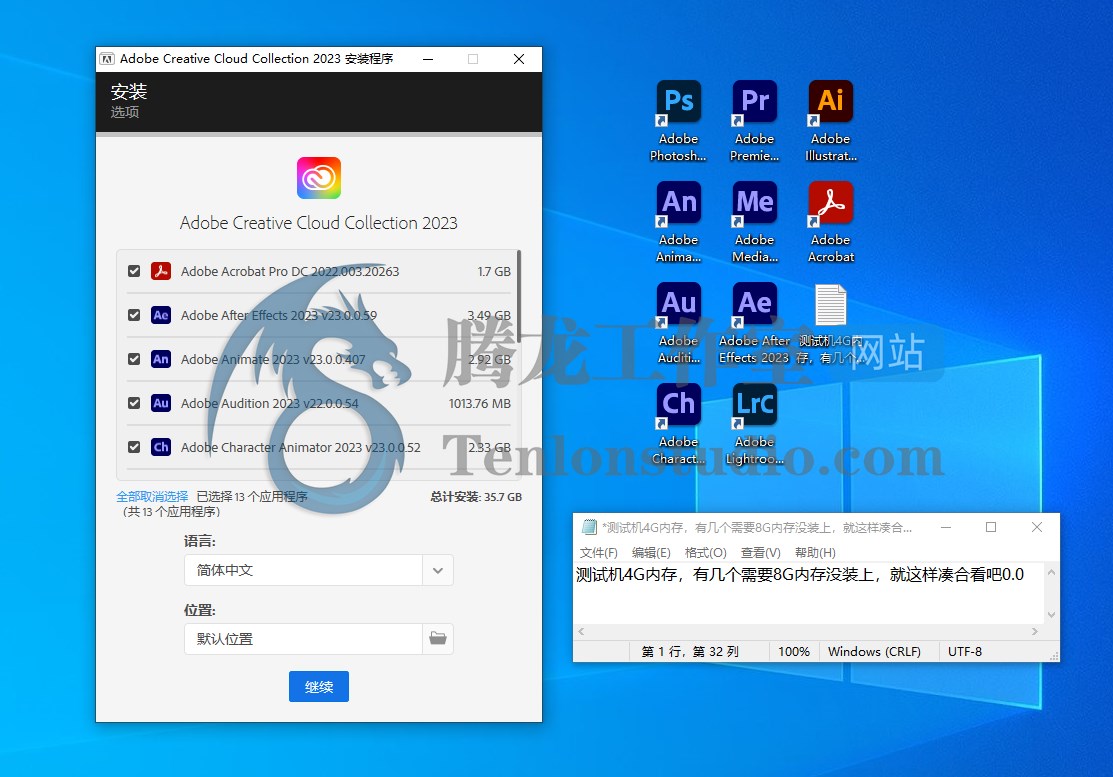Click the application list vertical scrollbar
Image resolution: width=1113 pixels, height=777 pixels.
click(519, 295)
